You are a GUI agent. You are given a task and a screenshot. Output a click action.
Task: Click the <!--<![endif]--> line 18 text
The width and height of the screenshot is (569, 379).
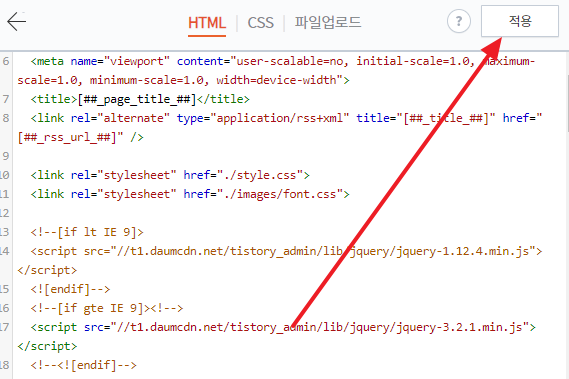click(84, 365)
